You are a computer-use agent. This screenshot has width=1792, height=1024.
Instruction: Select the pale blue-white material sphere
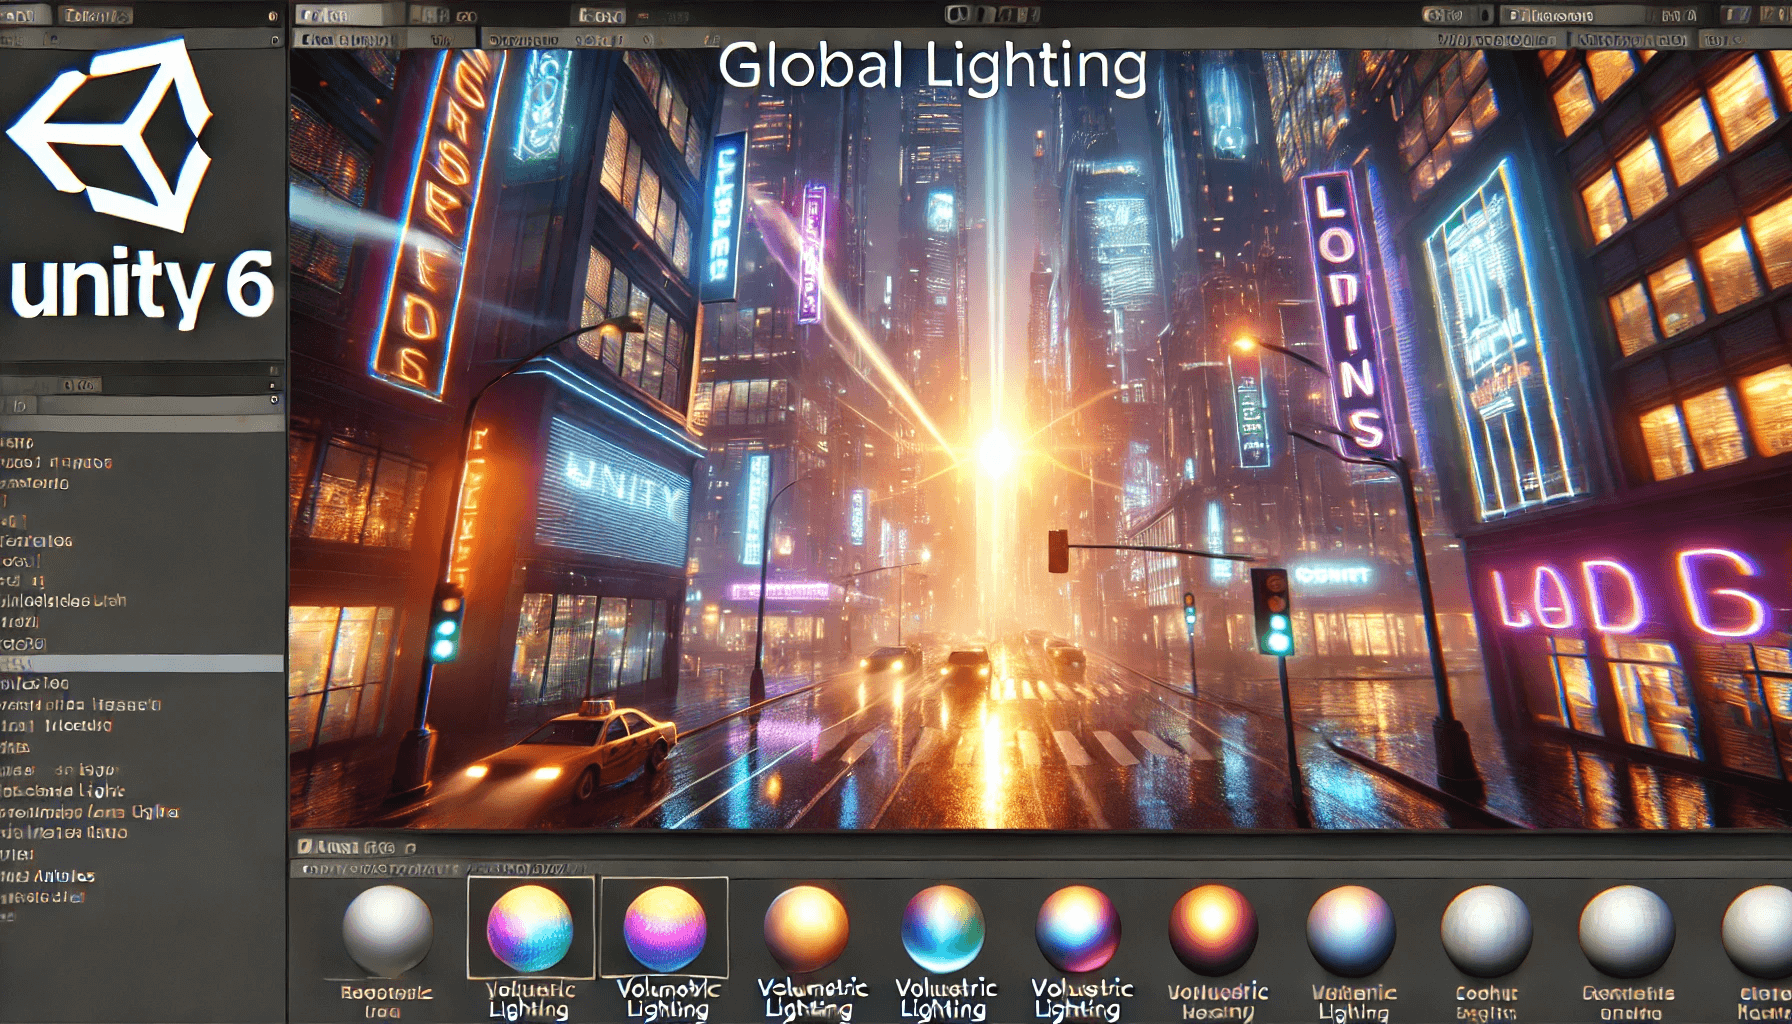1350,930
